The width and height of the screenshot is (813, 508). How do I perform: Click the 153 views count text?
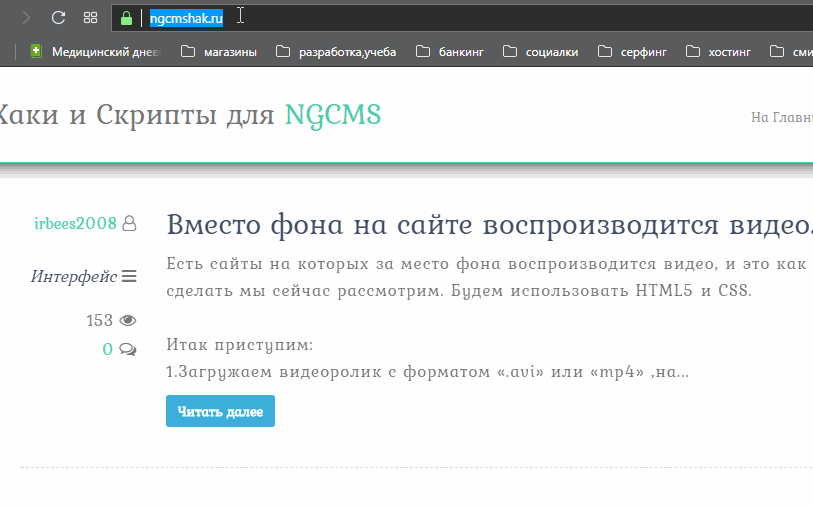(x=100, y=320)
